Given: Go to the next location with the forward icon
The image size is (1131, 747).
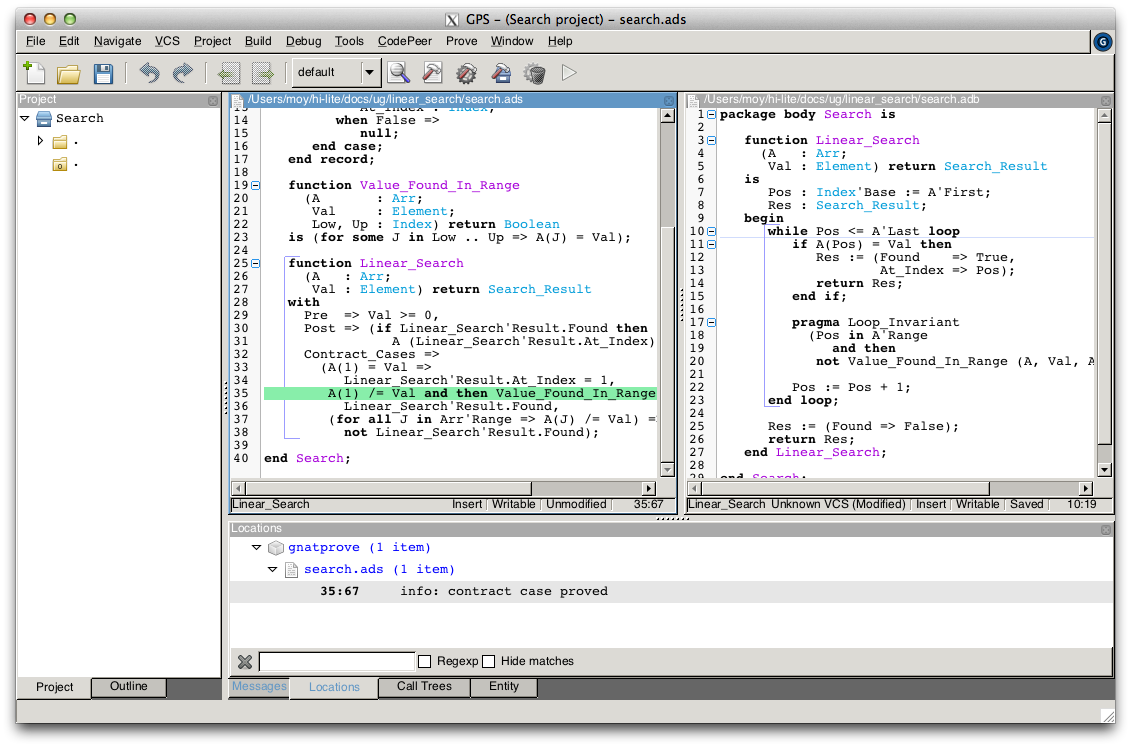Looking at the screenshot, I should pyautogui.click(x=263, y=73).
